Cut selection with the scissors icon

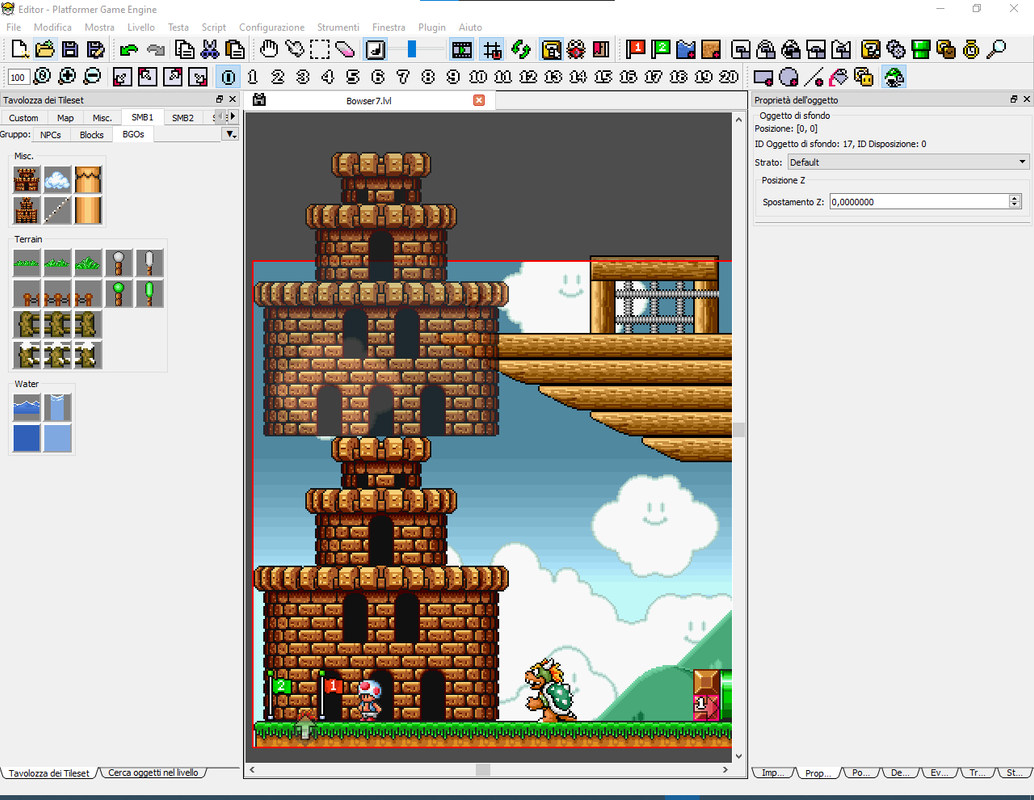(210, 49)
